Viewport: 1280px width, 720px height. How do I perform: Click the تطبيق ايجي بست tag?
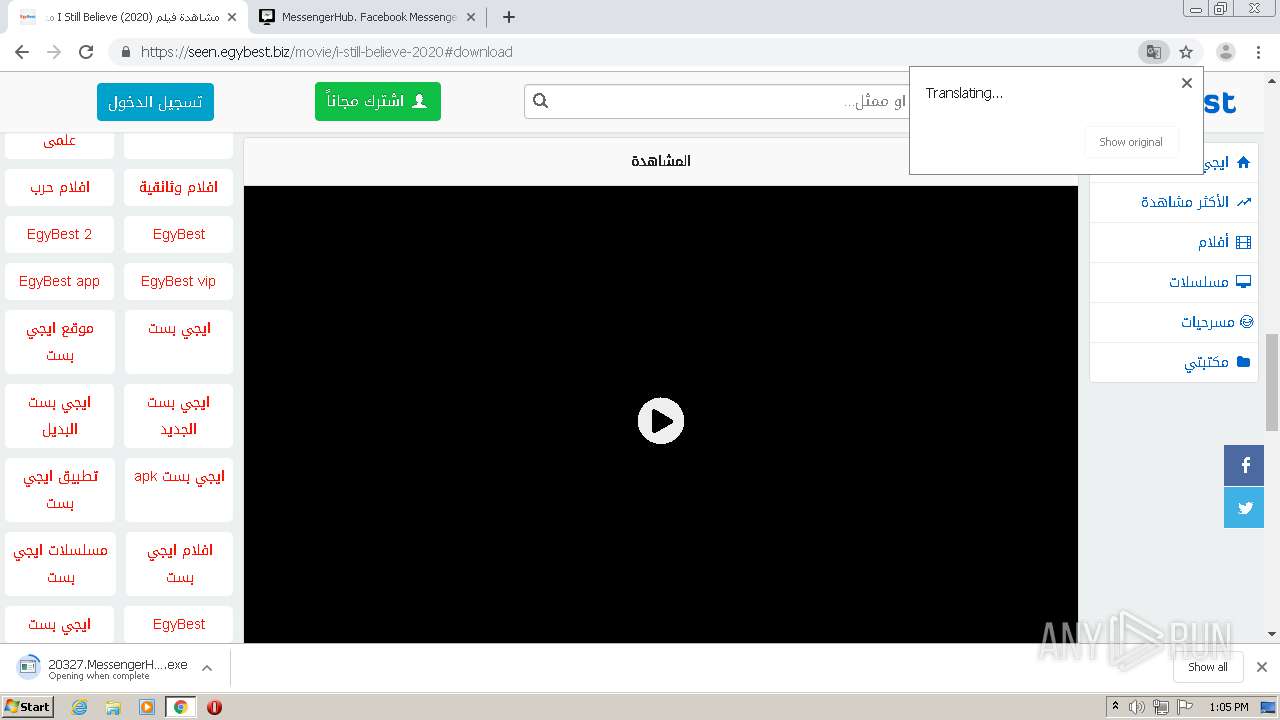(x=59, y=490)
